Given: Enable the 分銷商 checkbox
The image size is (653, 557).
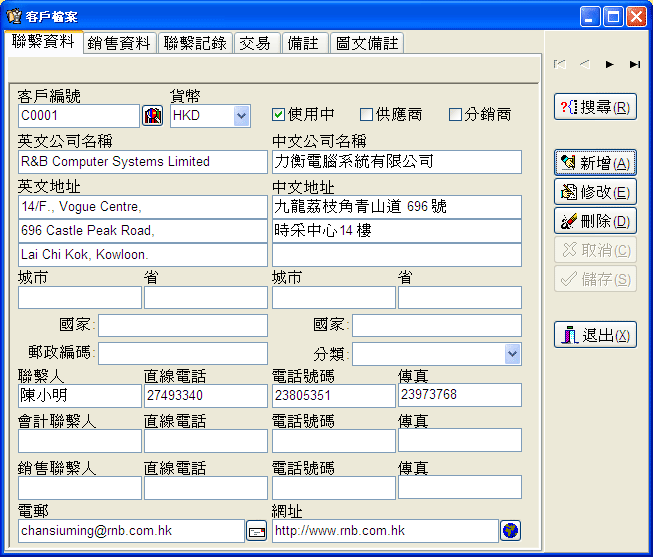Looking at the screenshot, I should point(455,115).
